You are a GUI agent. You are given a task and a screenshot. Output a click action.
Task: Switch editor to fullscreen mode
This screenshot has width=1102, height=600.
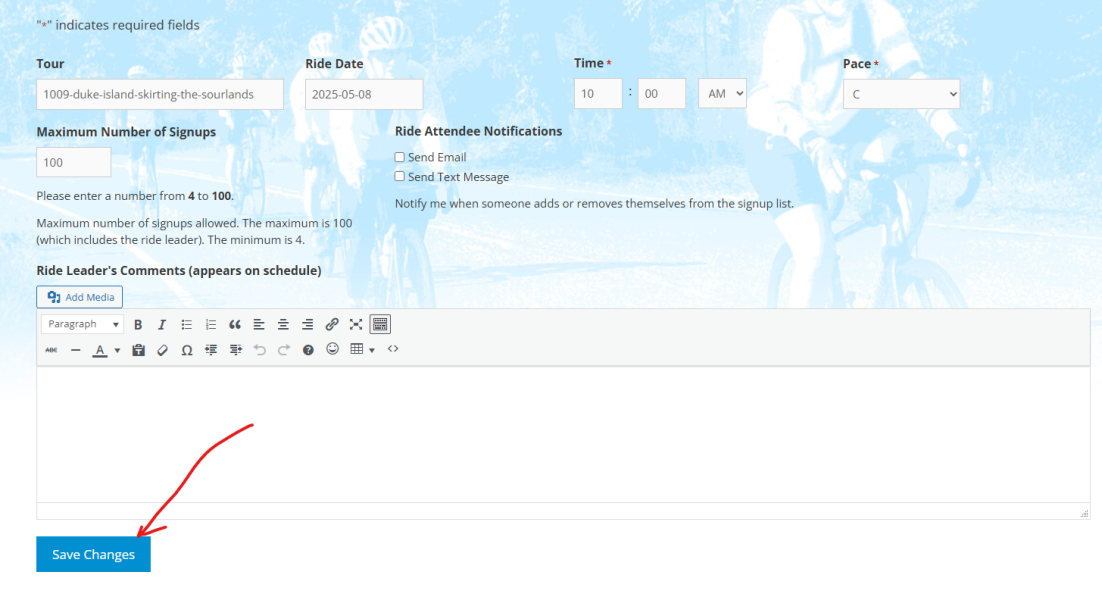tap(356, 324)
